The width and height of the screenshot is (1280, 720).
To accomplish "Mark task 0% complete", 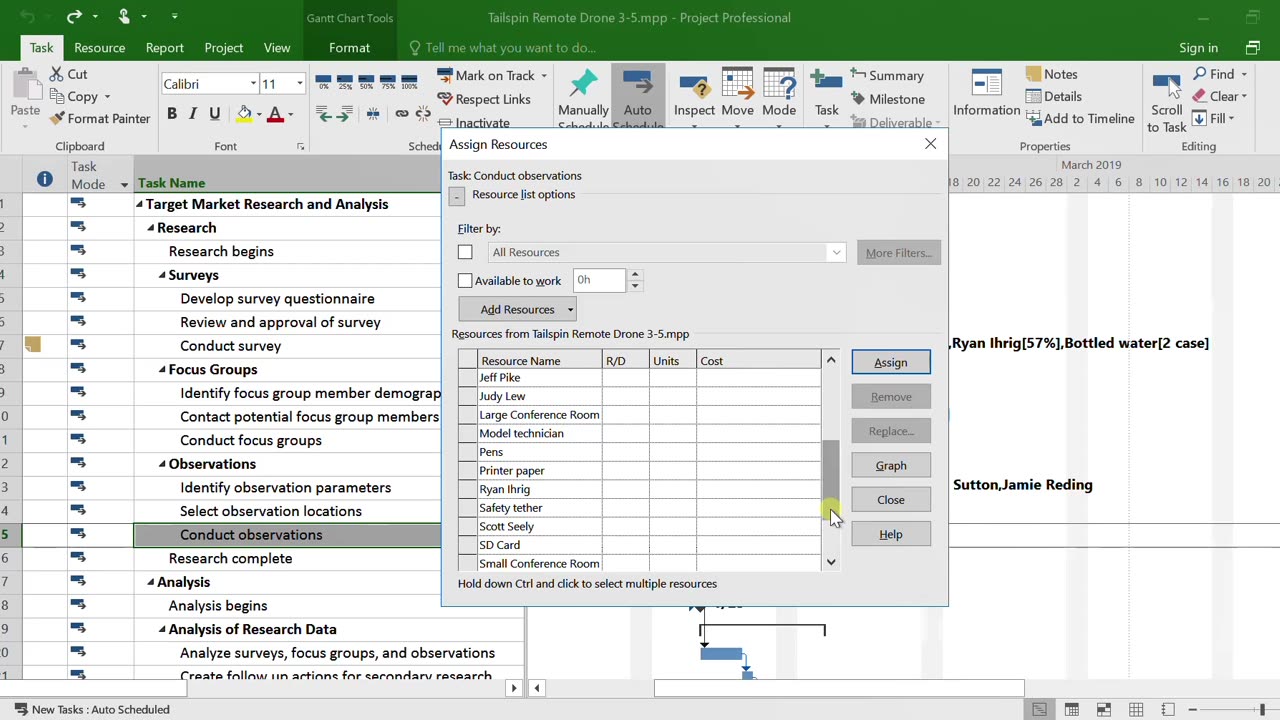I will (x=323, y=83).
